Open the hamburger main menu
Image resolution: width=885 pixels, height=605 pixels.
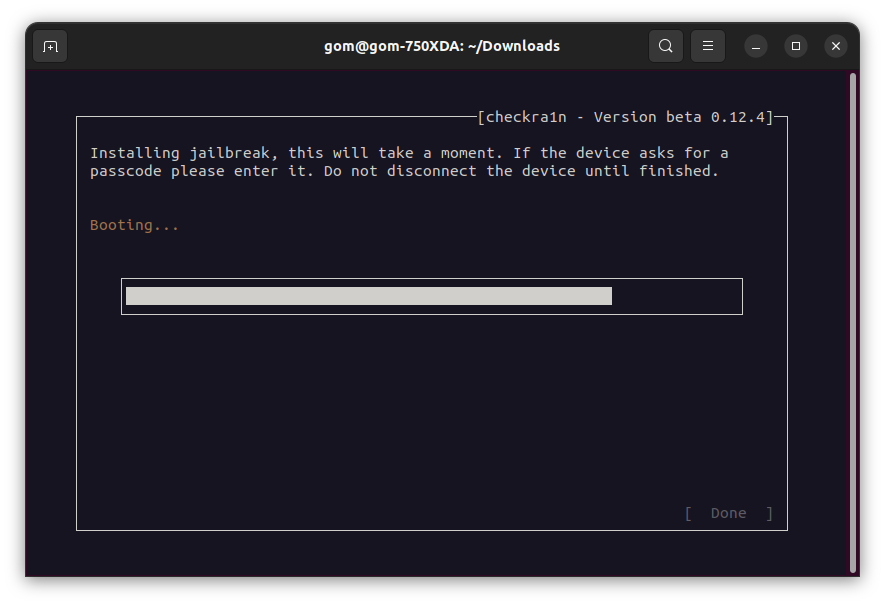point(708,46)
